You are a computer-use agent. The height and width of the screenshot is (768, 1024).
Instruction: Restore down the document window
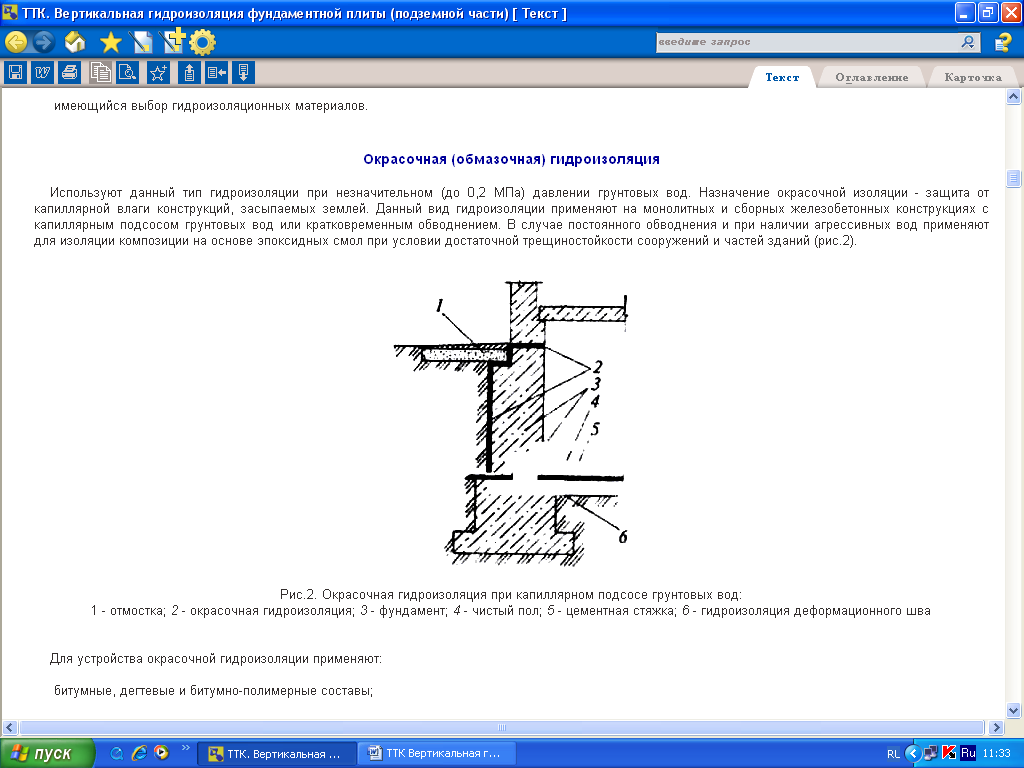coord(988,12)
